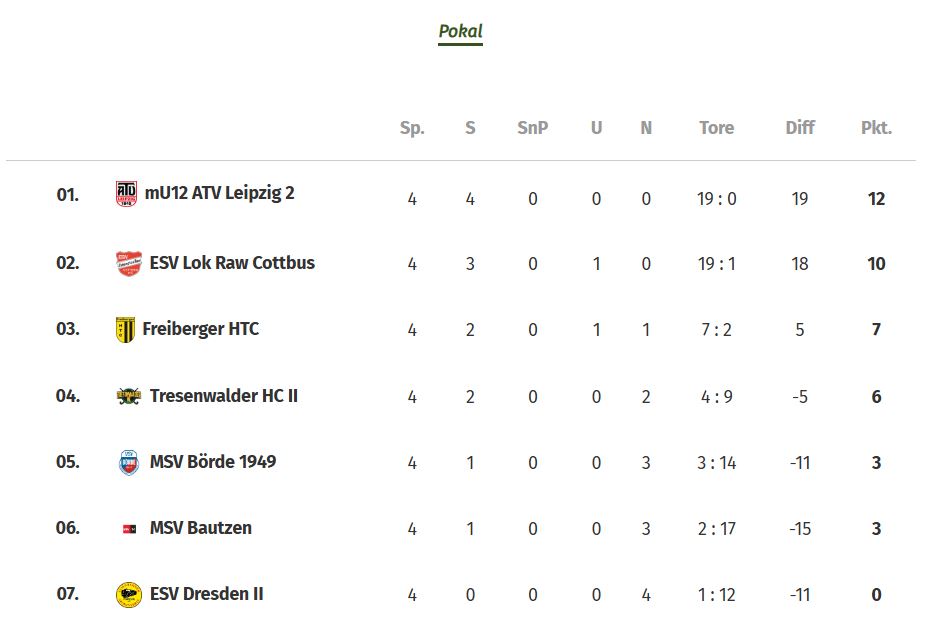Click the Diff column header
936x638 pixels.
[x=800, y=128]
